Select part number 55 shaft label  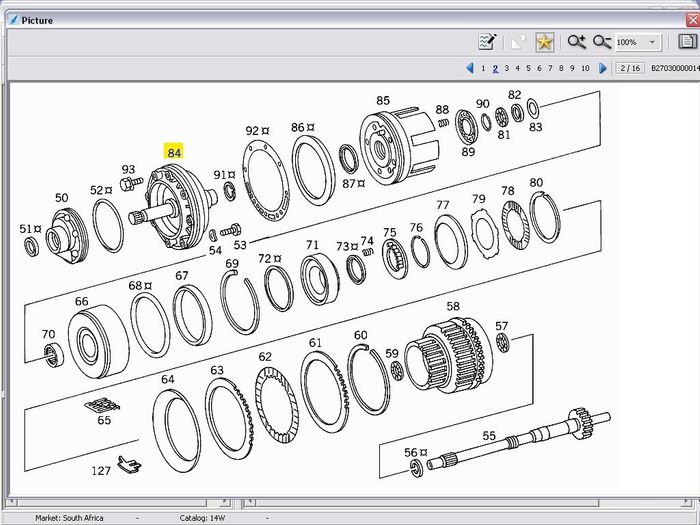[x=489, y=436]
